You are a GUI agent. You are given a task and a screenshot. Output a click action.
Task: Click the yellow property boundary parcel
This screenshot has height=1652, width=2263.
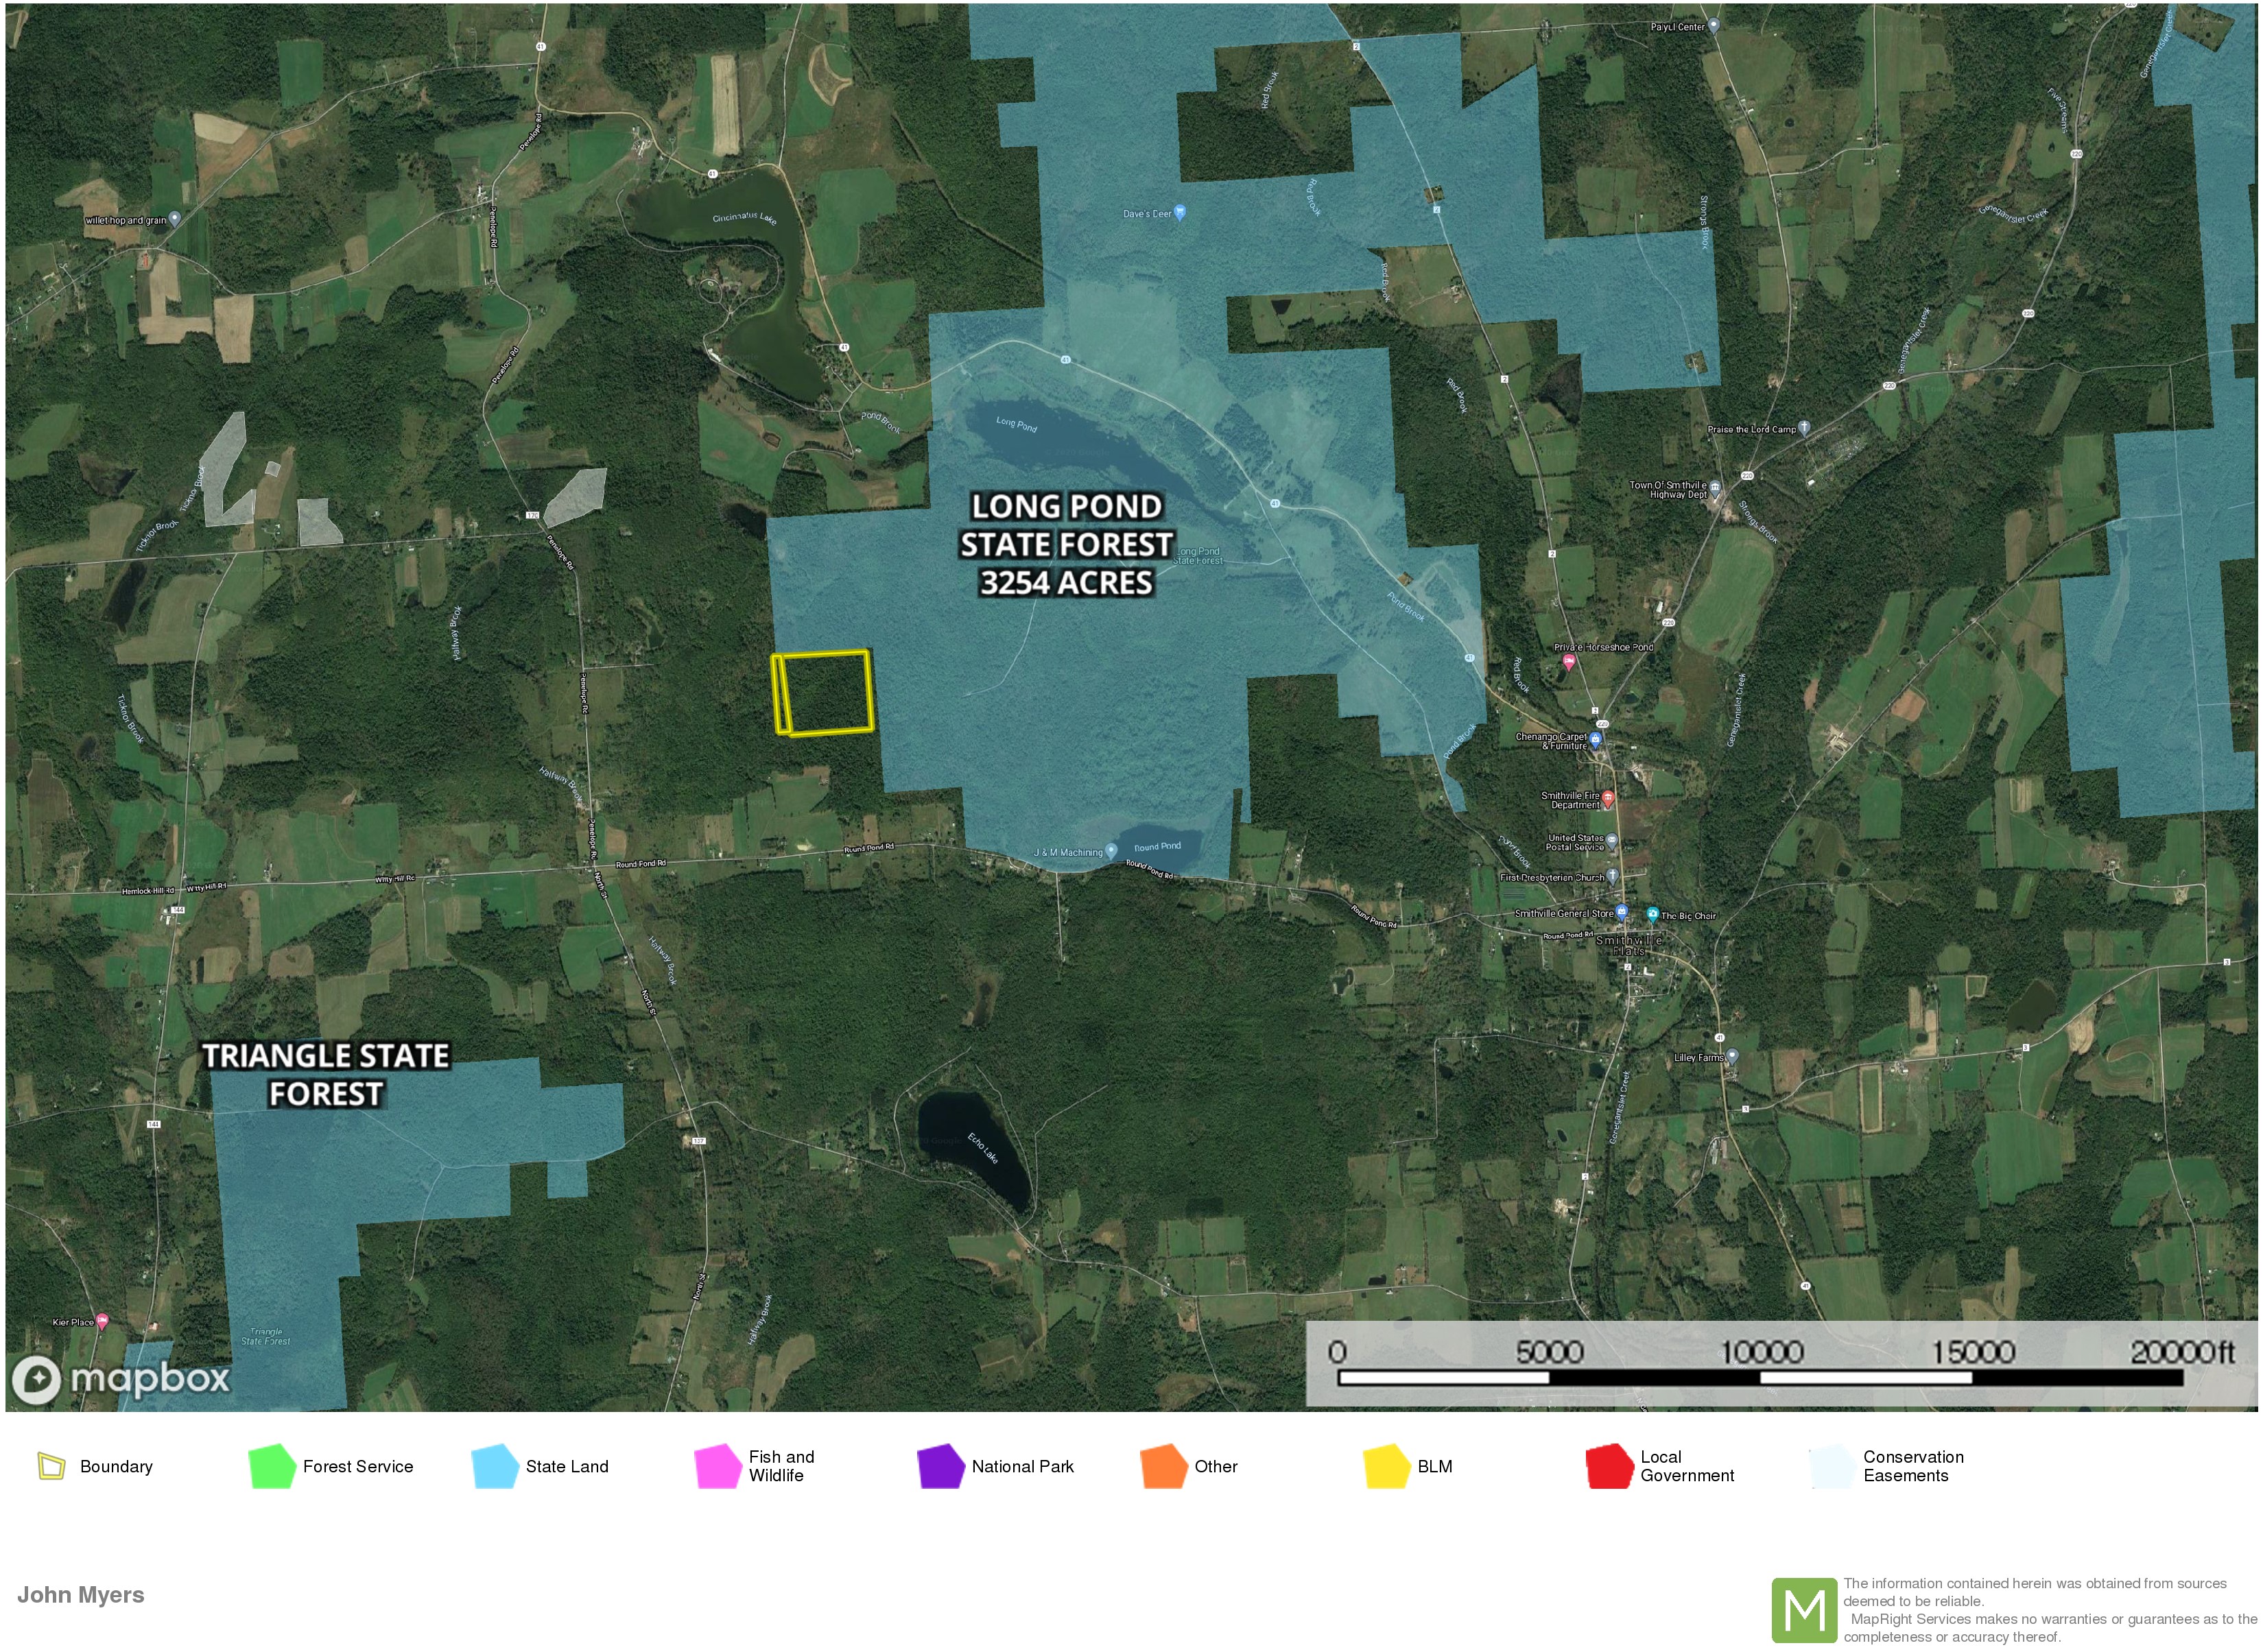827,693
